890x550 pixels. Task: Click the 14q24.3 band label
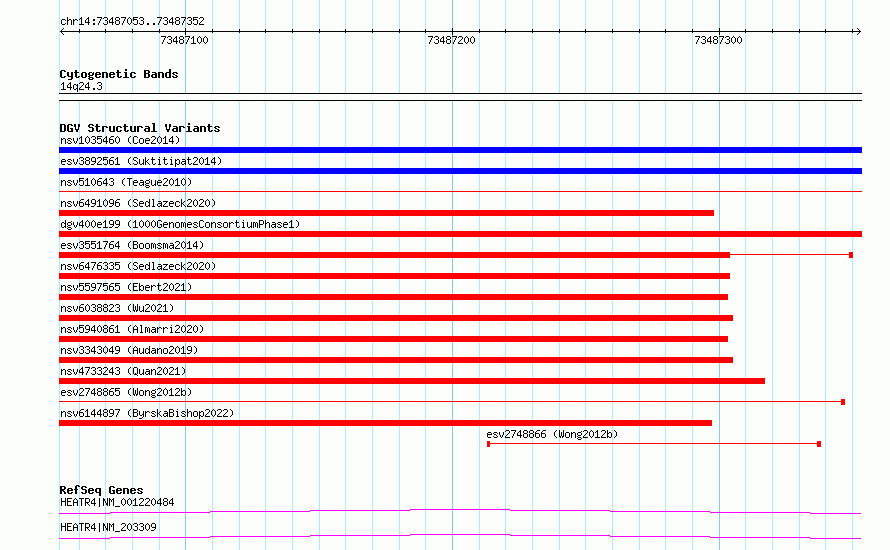[81, 86]
